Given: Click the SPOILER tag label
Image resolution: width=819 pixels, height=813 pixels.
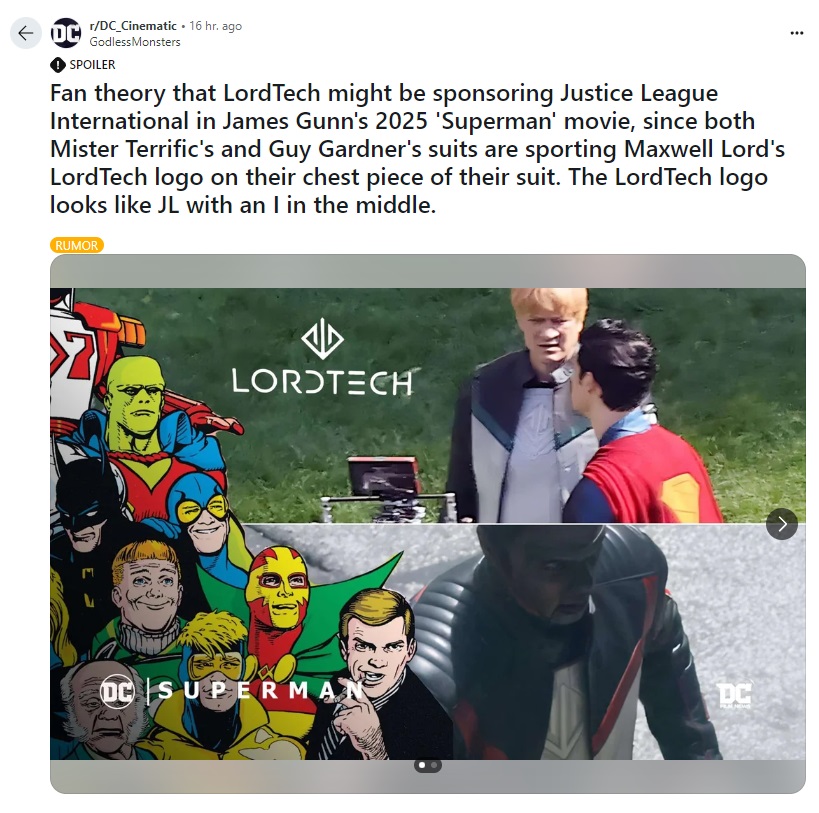Looking at the screenshot, I should tap(92, 65).
